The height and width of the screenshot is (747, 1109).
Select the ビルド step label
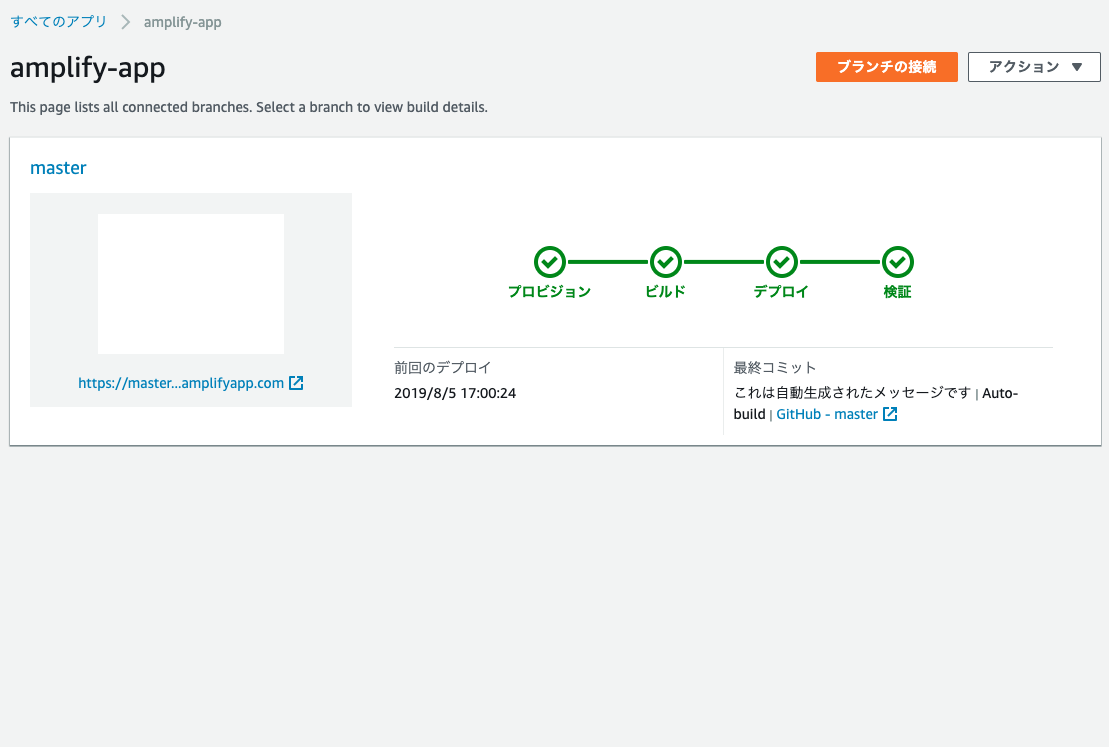(x=666, y=291)
